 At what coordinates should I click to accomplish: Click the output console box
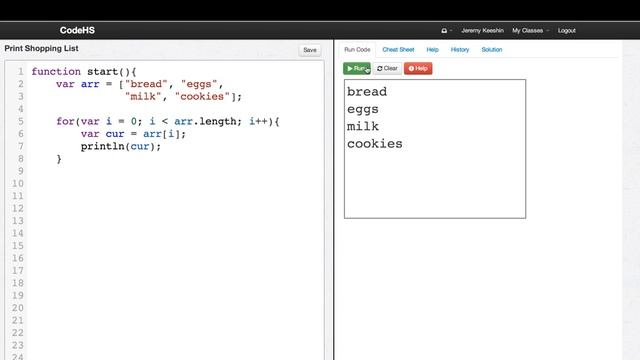(435, 149)
